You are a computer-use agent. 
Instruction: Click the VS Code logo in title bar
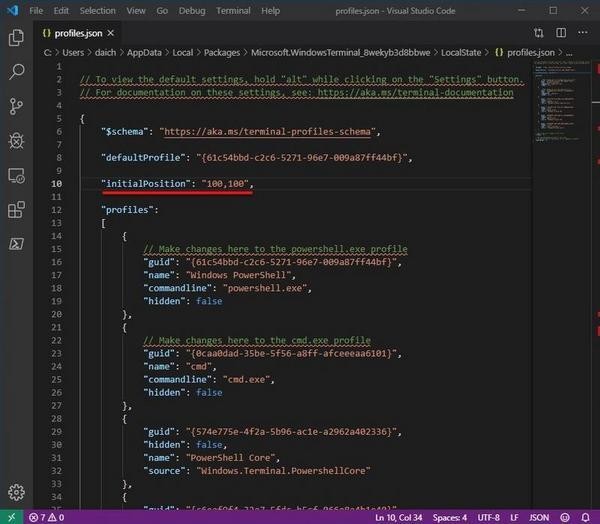[x=13, y=10]
